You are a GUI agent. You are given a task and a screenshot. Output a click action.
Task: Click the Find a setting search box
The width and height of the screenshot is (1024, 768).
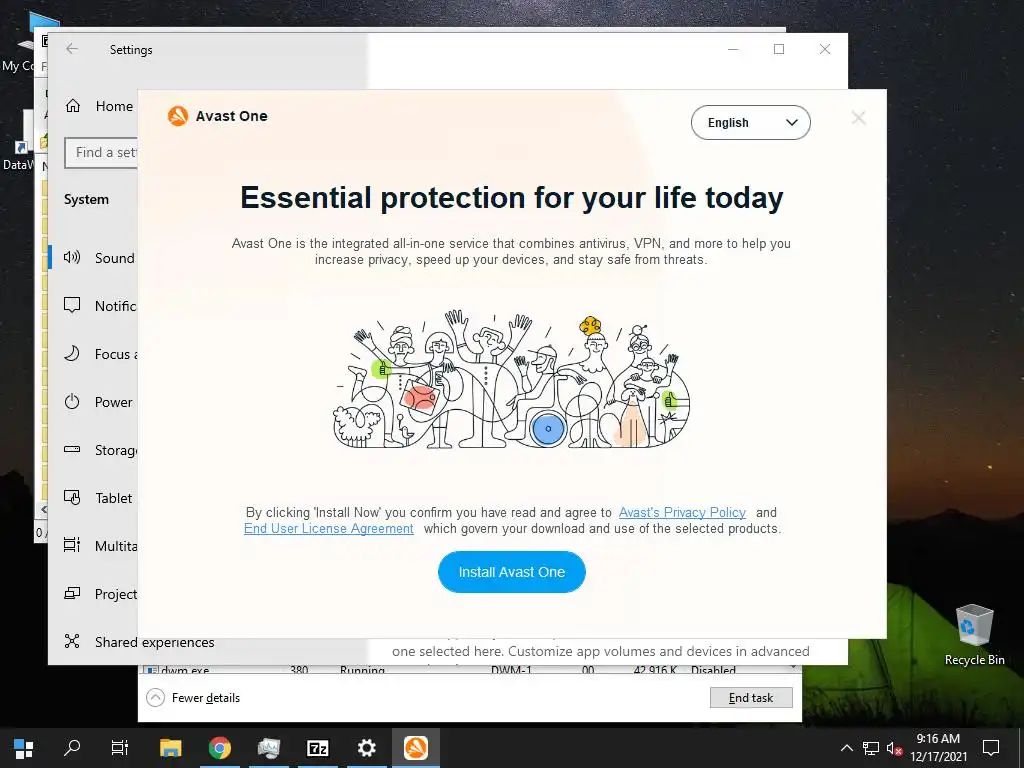pos(101,152)
